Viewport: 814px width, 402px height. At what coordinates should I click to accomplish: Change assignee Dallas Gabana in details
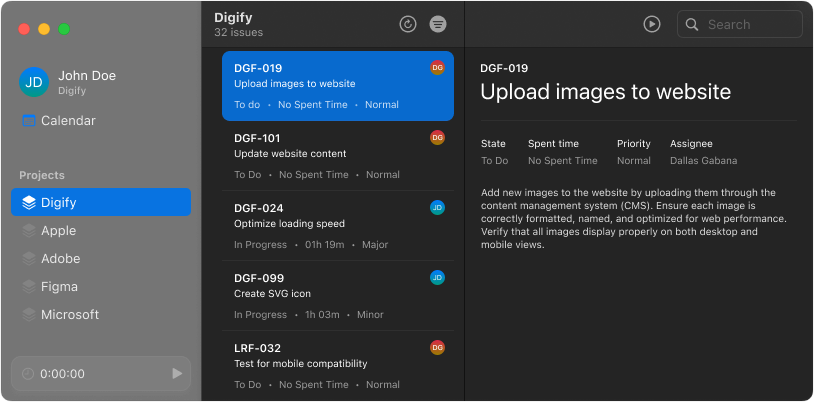pyautogui.click(x=703, y=161)
